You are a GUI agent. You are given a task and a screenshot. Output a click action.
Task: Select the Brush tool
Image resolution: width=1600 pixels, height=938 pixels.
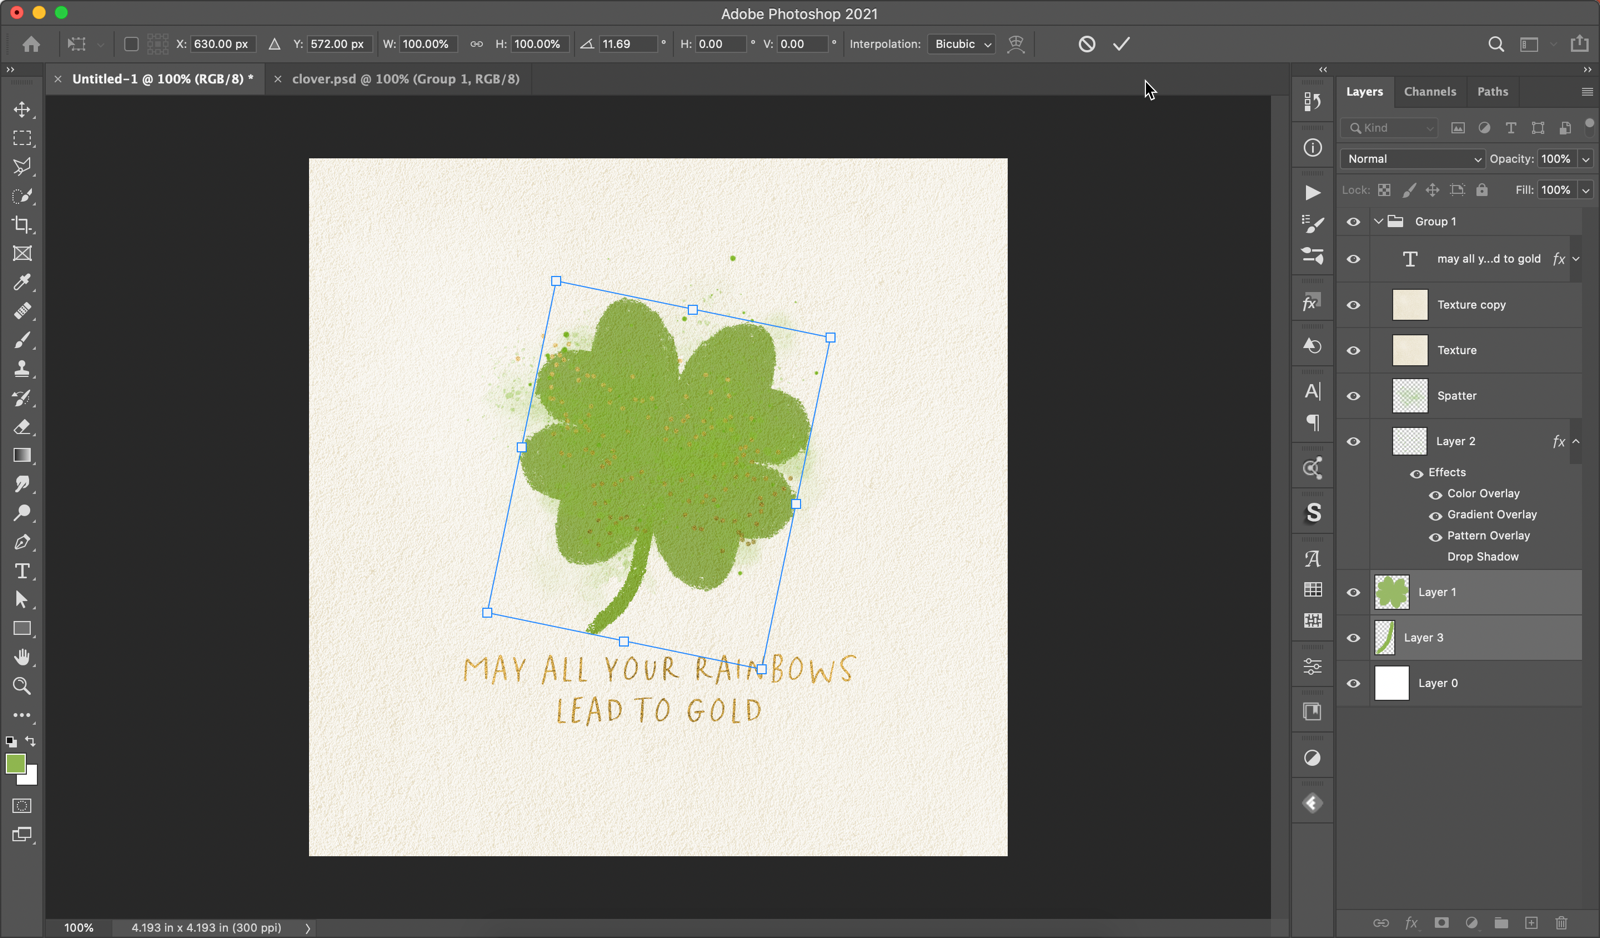click(22, 340)
